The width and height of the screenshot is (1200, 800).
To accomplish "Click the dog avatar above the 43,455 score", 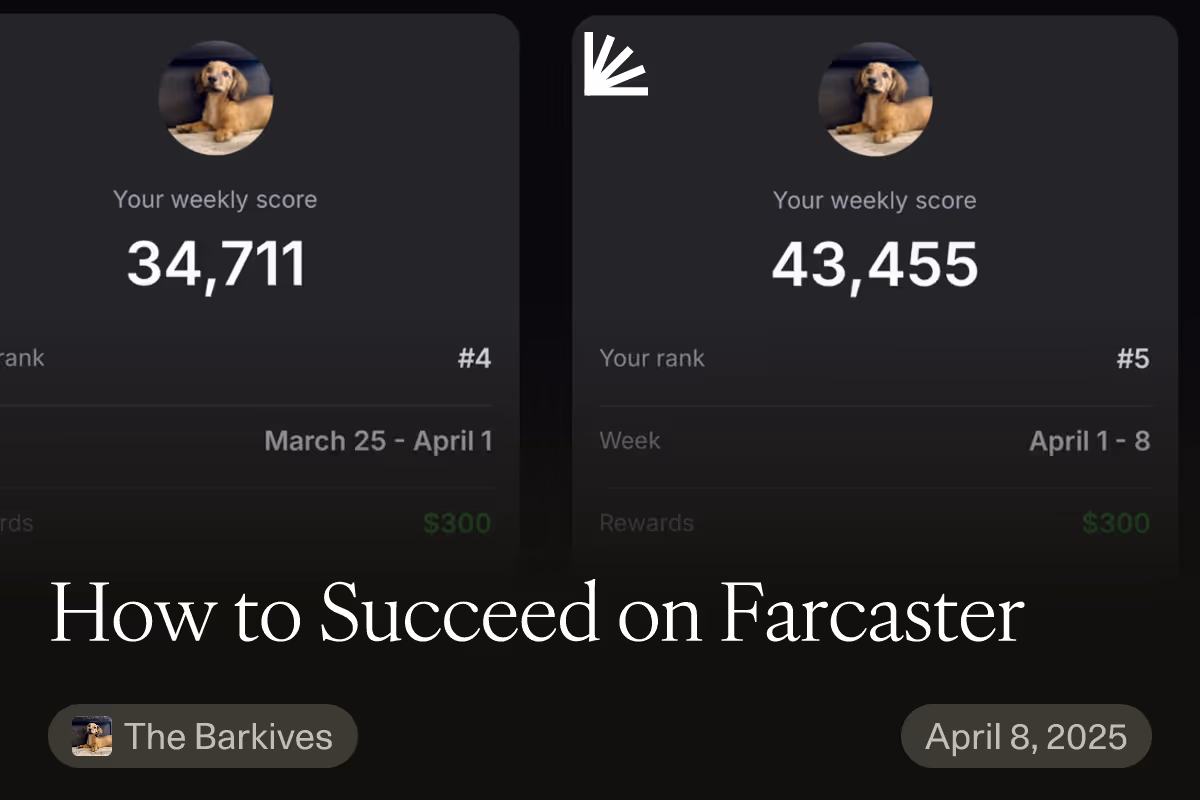I will (875, 98).
